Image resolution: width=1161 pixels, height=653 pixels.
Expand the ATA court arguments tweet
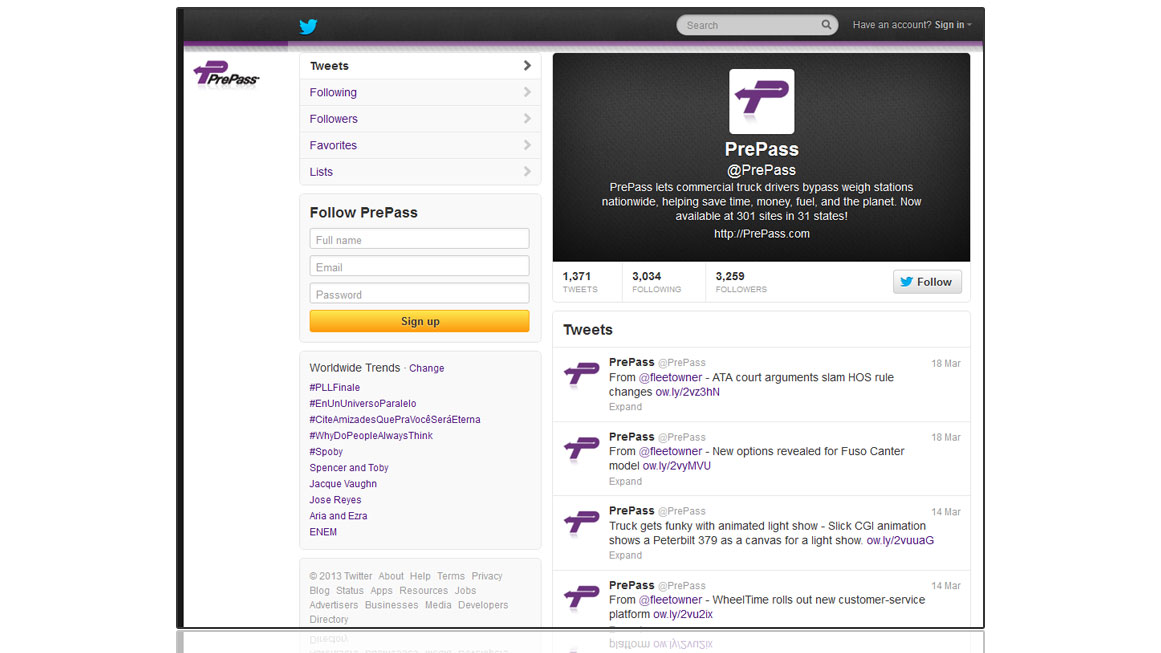[625, 407]
